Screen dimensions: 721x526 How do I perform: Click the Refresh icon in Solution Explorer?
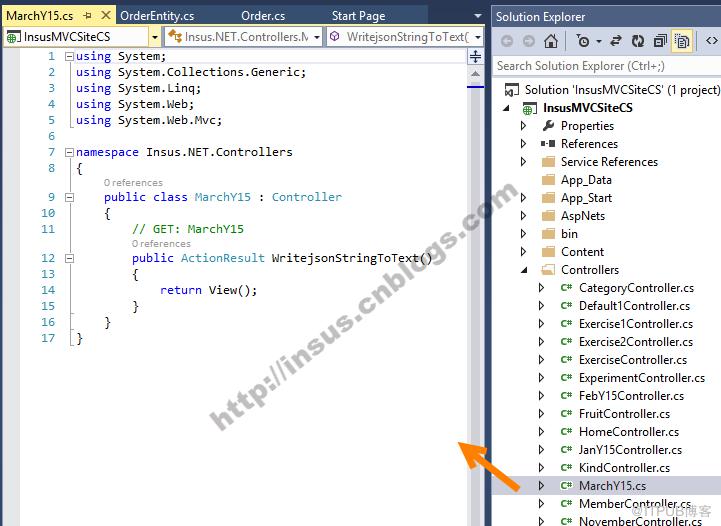click(638, 41)
